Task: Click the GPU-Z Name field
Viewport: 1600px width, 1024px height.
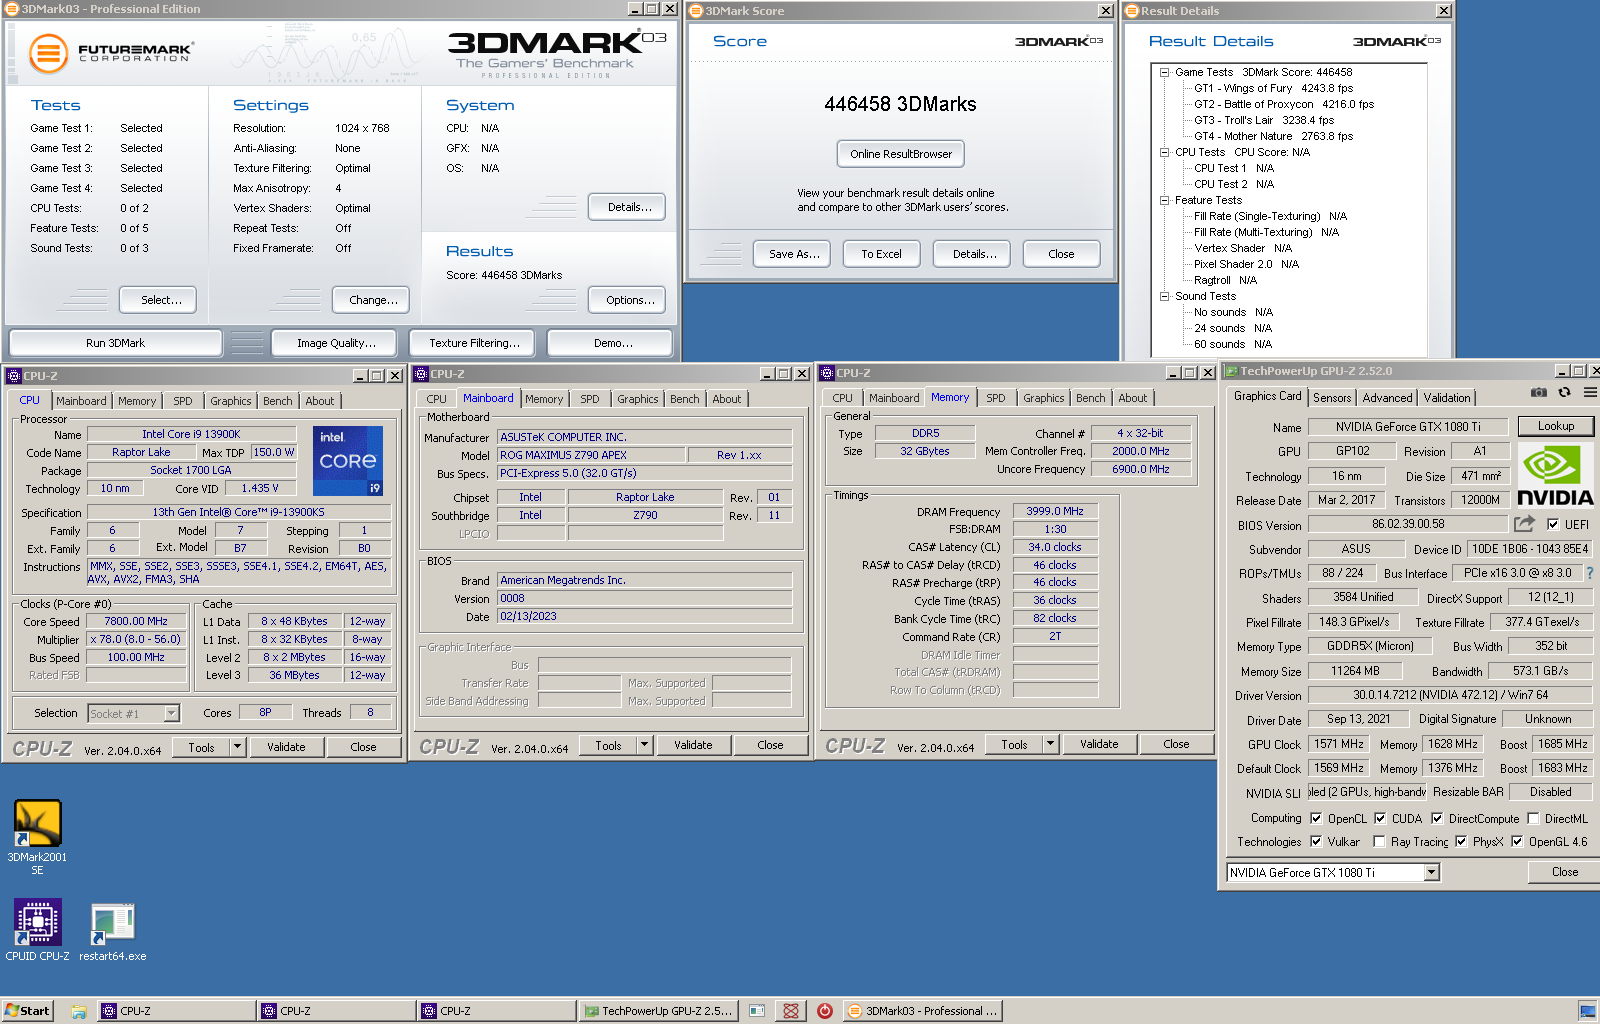Action: click(x=1408, y=427)
